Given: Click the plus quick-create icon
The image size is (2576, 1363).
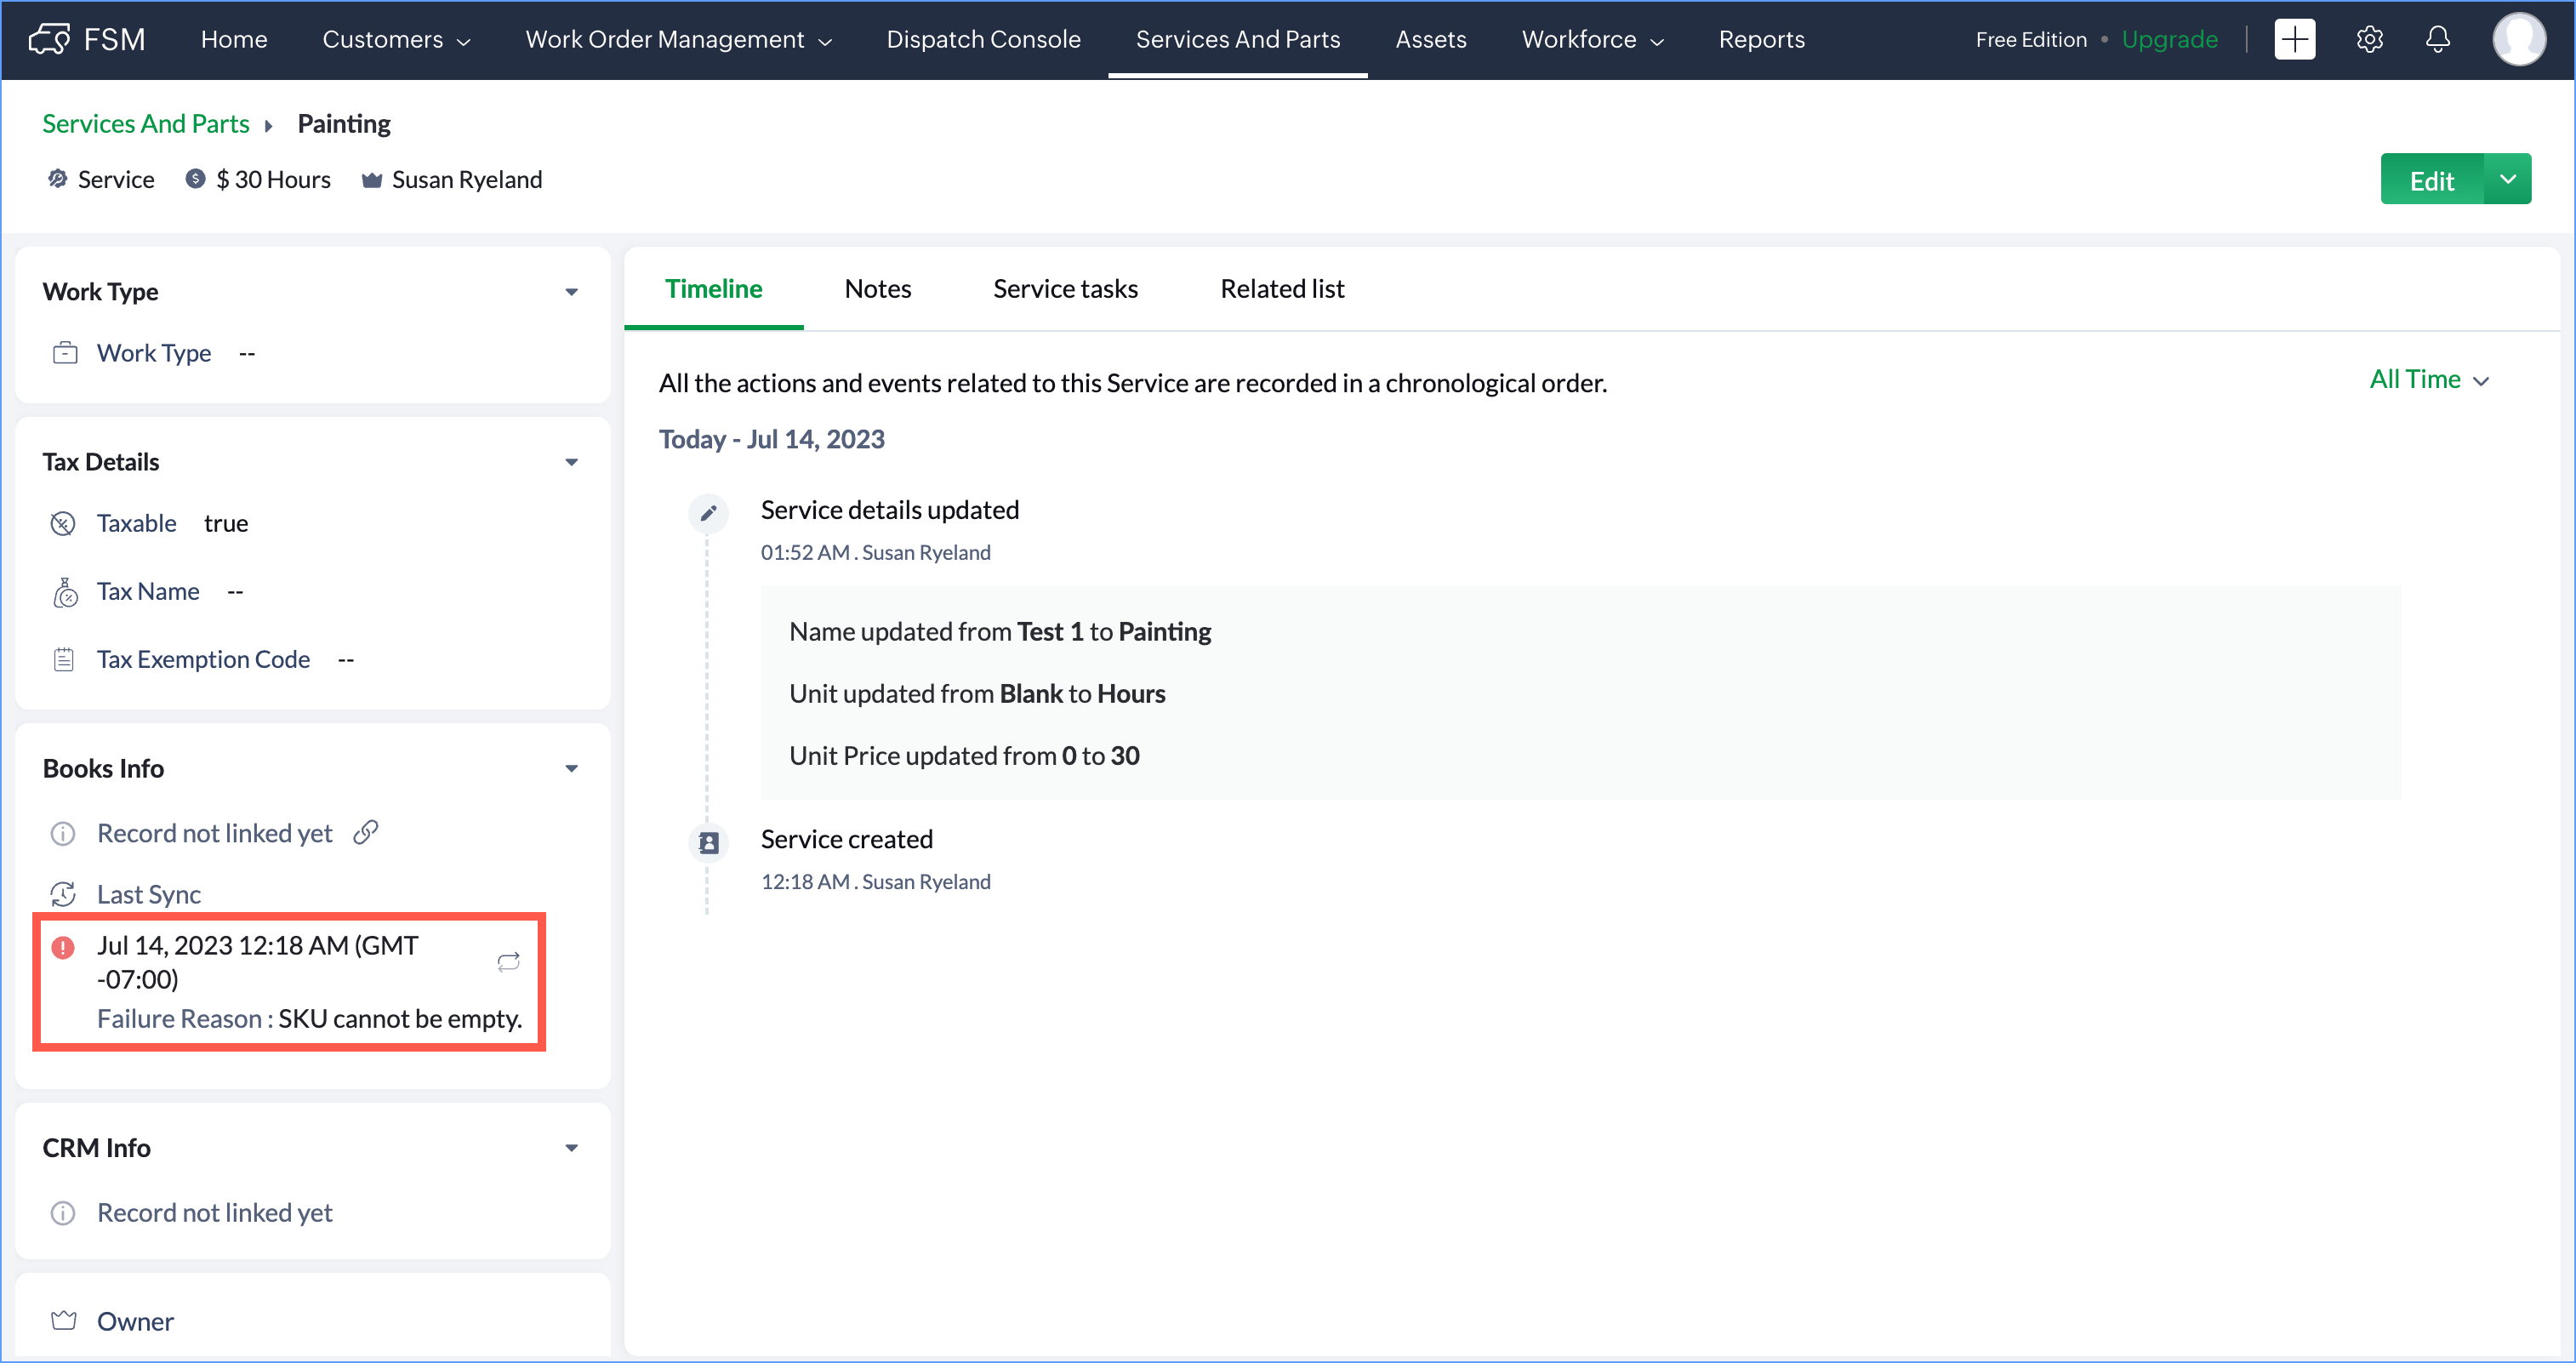Looking at the screenshot, I should coord(2294,39).
